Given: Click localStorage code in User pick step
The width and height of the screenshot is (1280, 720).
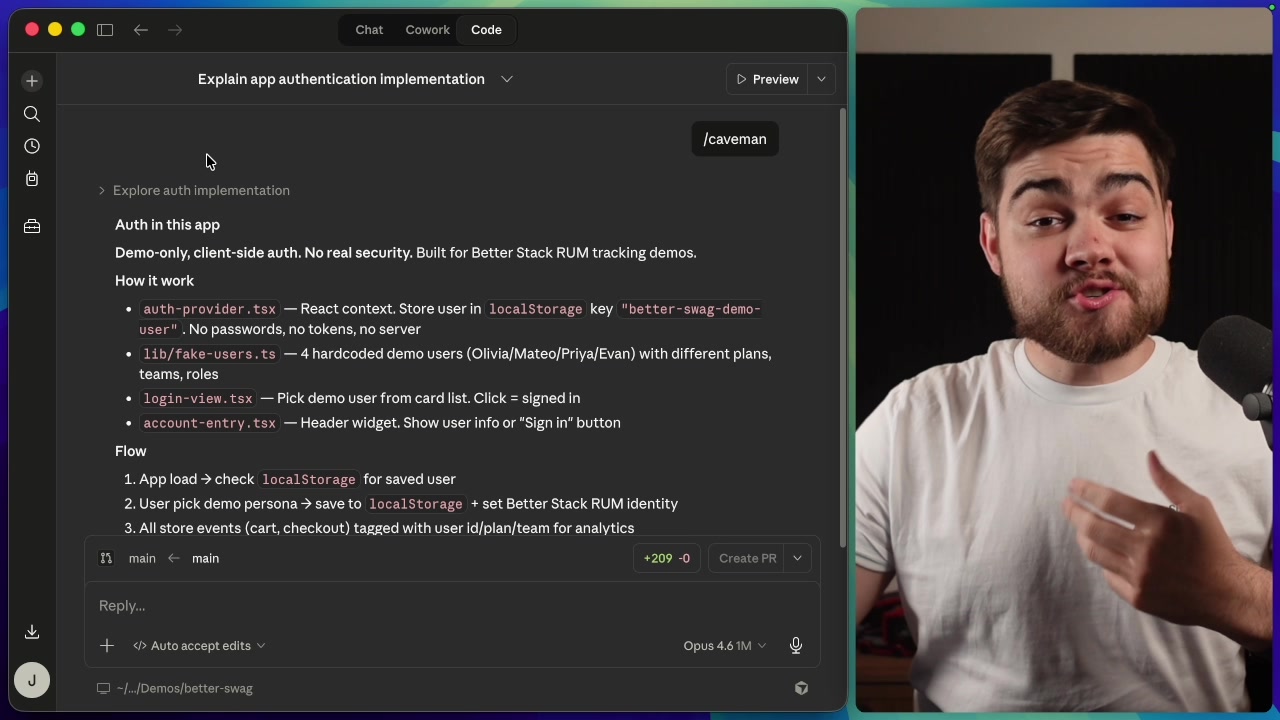Looking at the screenshot, I should pos(416,504).
